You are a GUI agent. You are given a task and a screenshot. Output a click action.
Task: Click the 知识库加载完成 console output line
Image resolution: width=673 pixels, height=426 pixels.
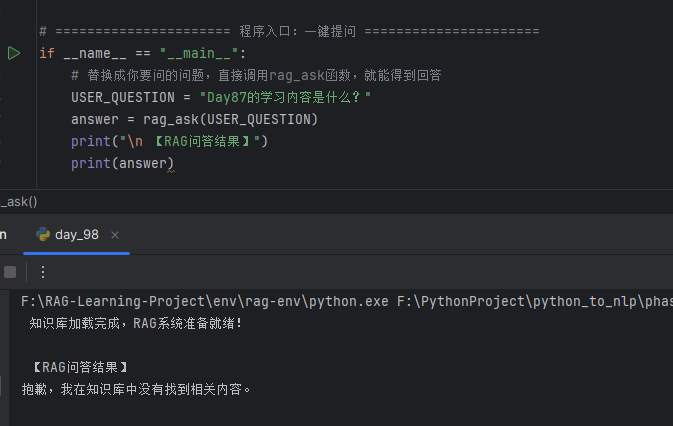pyautogui.click(x=136, y=323)
